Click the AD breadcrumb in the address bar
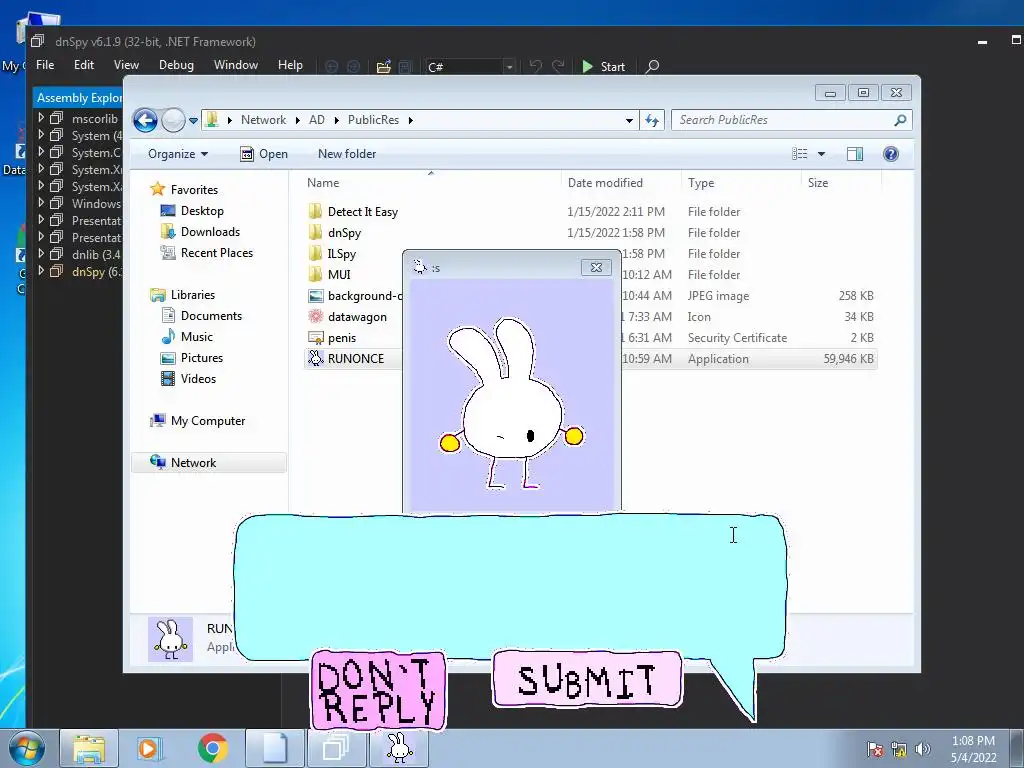 click(x=317, y=120)
